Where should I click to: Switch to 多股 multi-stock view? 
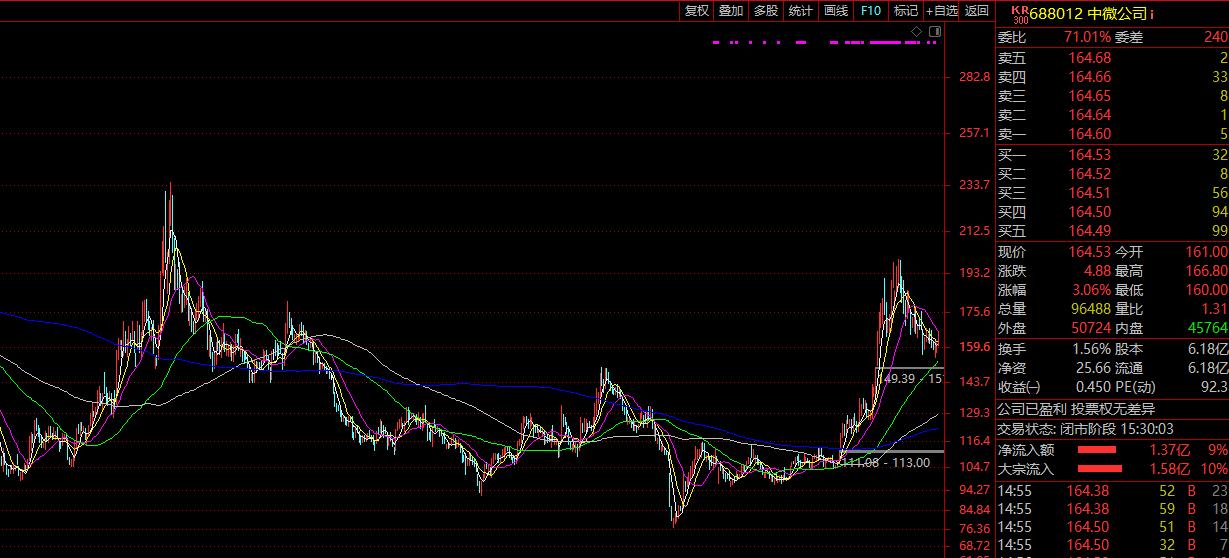(x=766, y=11)
